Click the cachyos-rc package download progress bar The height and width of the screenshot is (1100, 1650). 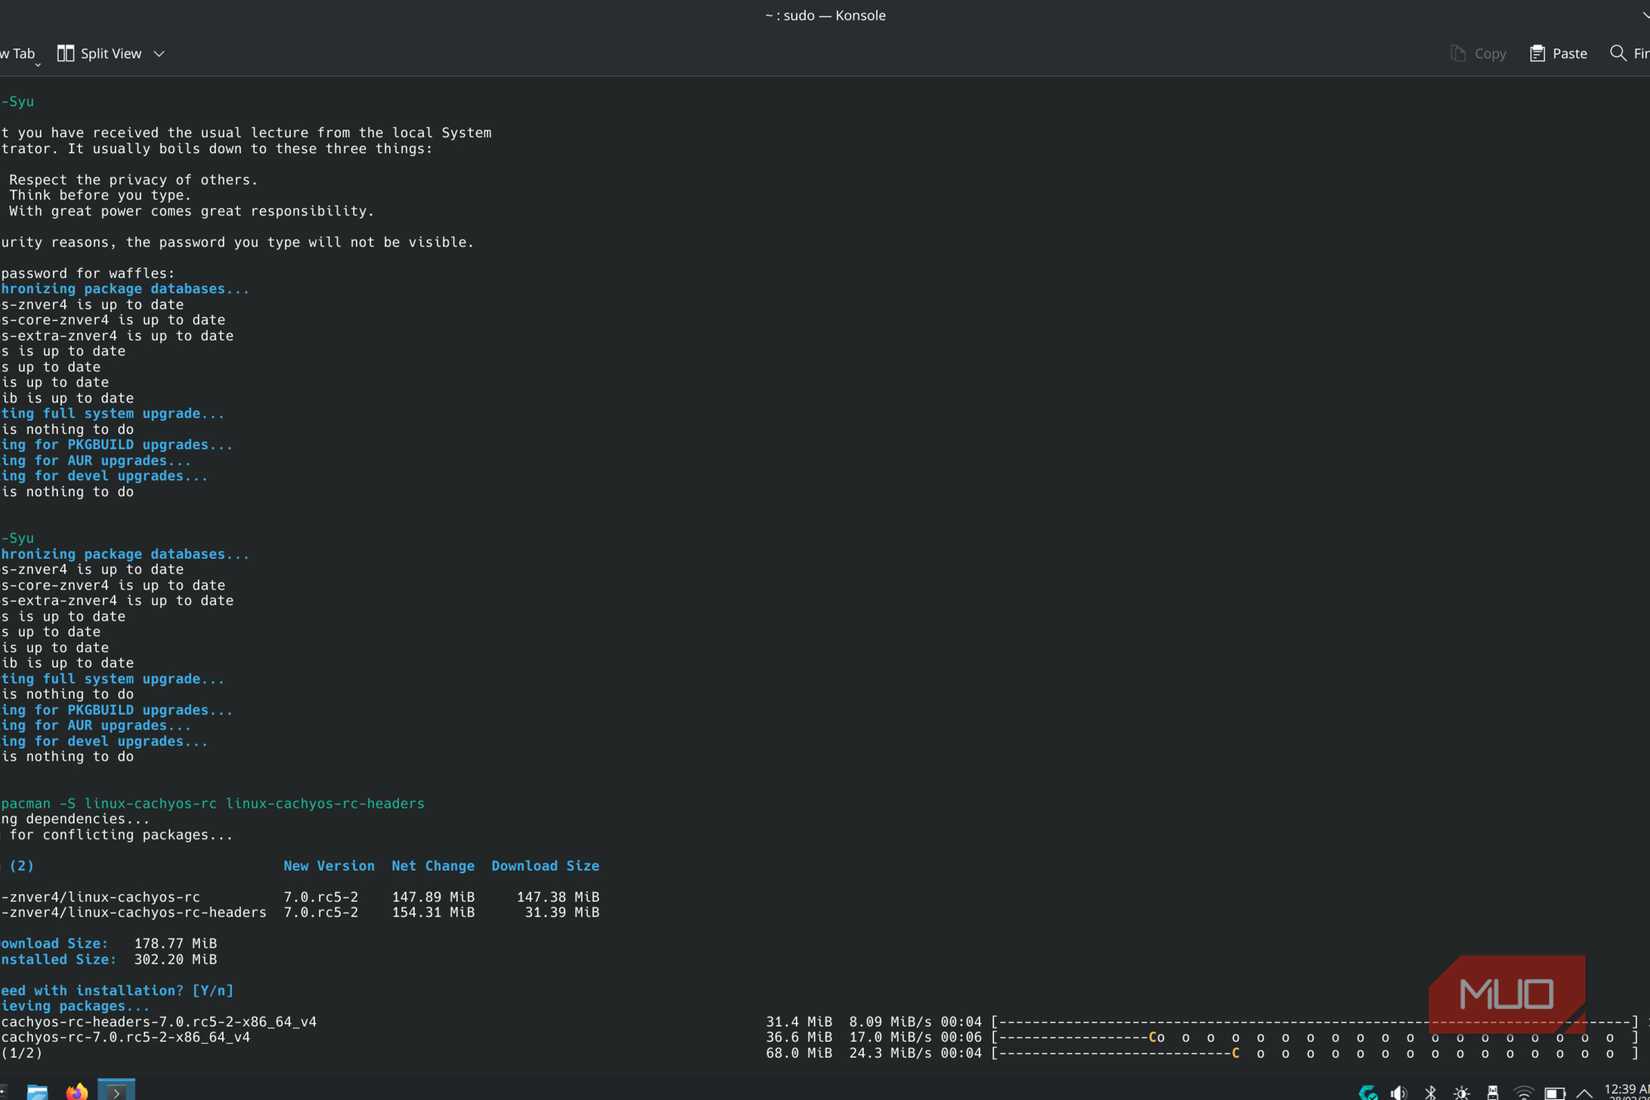click(x=1314, y=1037)
